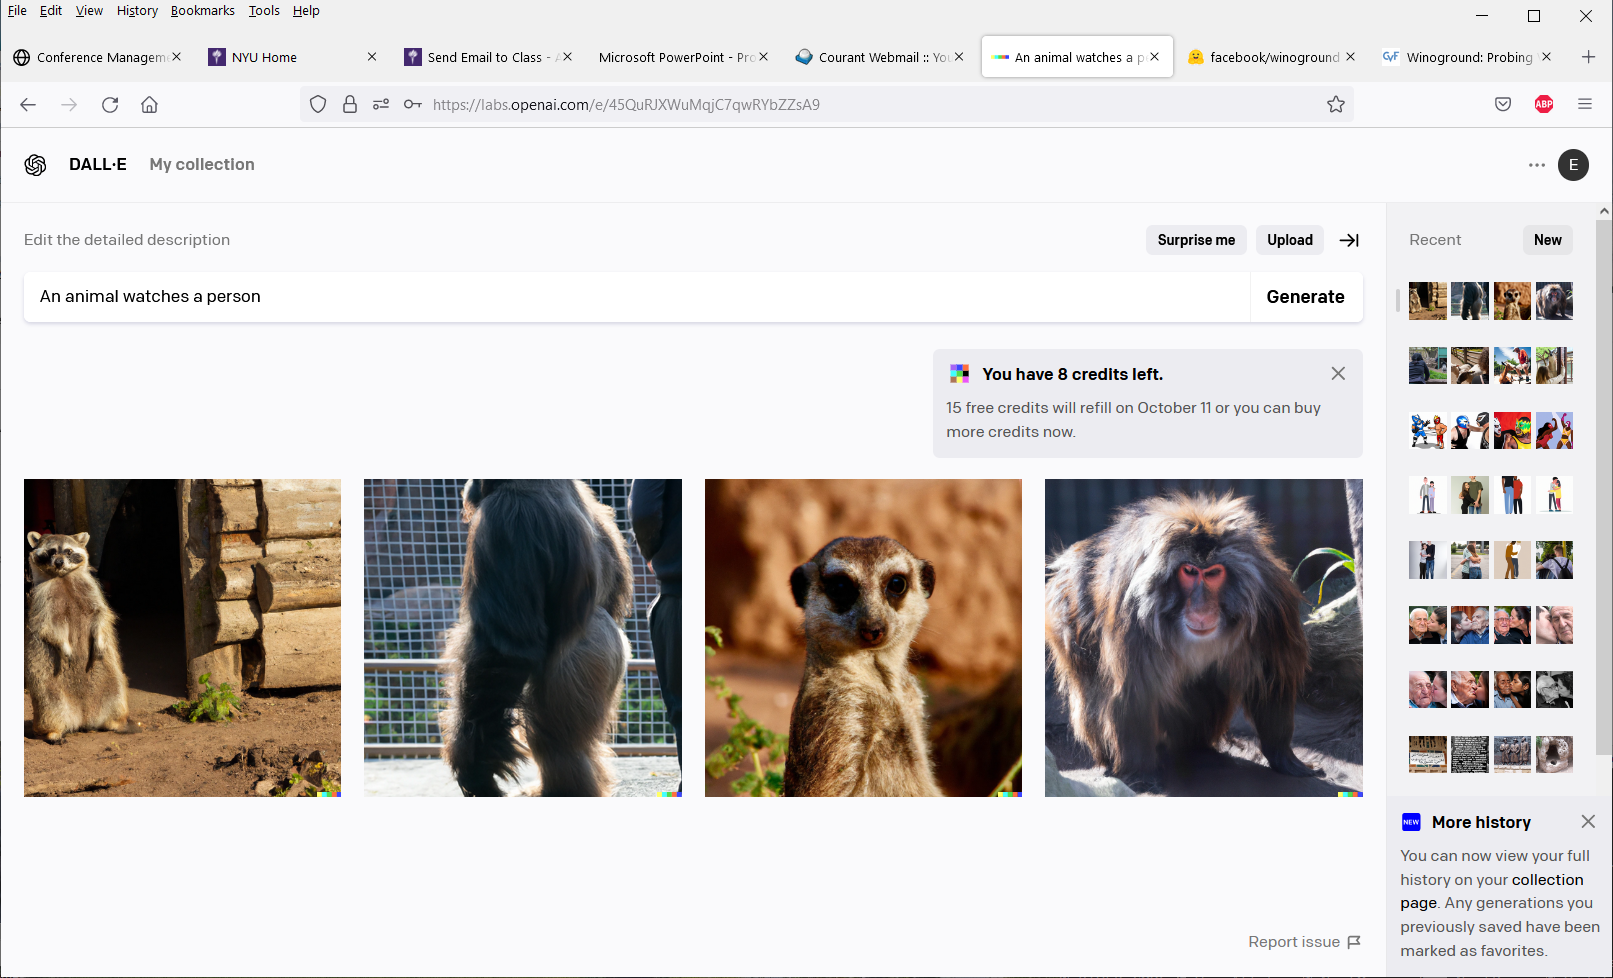
Task: Open the Firefox hamburger application menu
Action: (x=1585, y=105)
